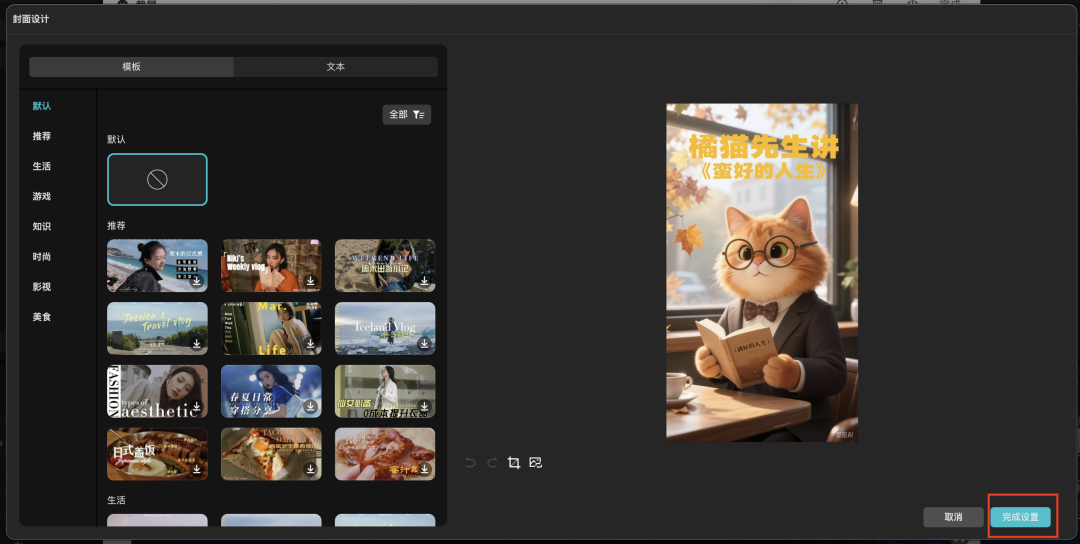Choose the 美食 category in sidebar

point(42,316)
